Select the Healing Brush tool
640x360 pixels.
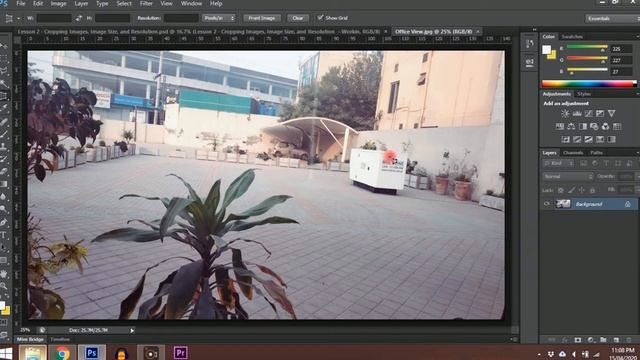pos(4,121)
